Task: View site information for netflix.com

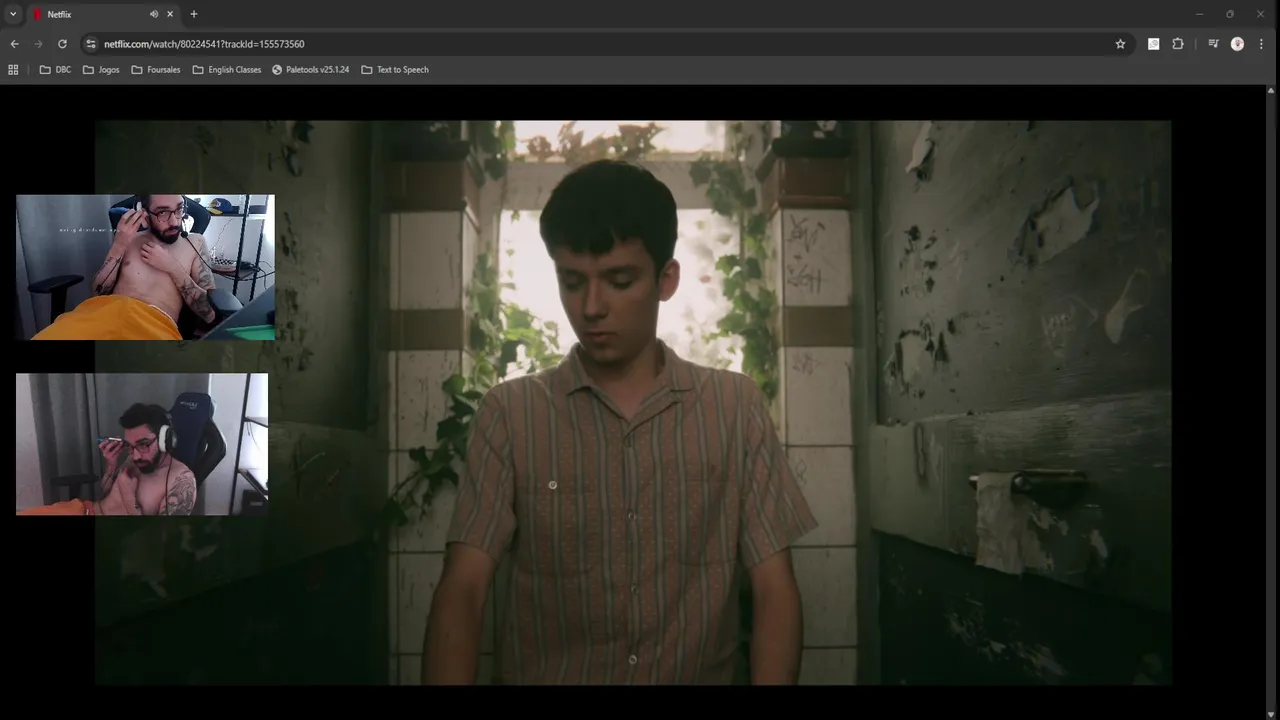Action: (x=91, y=44)
